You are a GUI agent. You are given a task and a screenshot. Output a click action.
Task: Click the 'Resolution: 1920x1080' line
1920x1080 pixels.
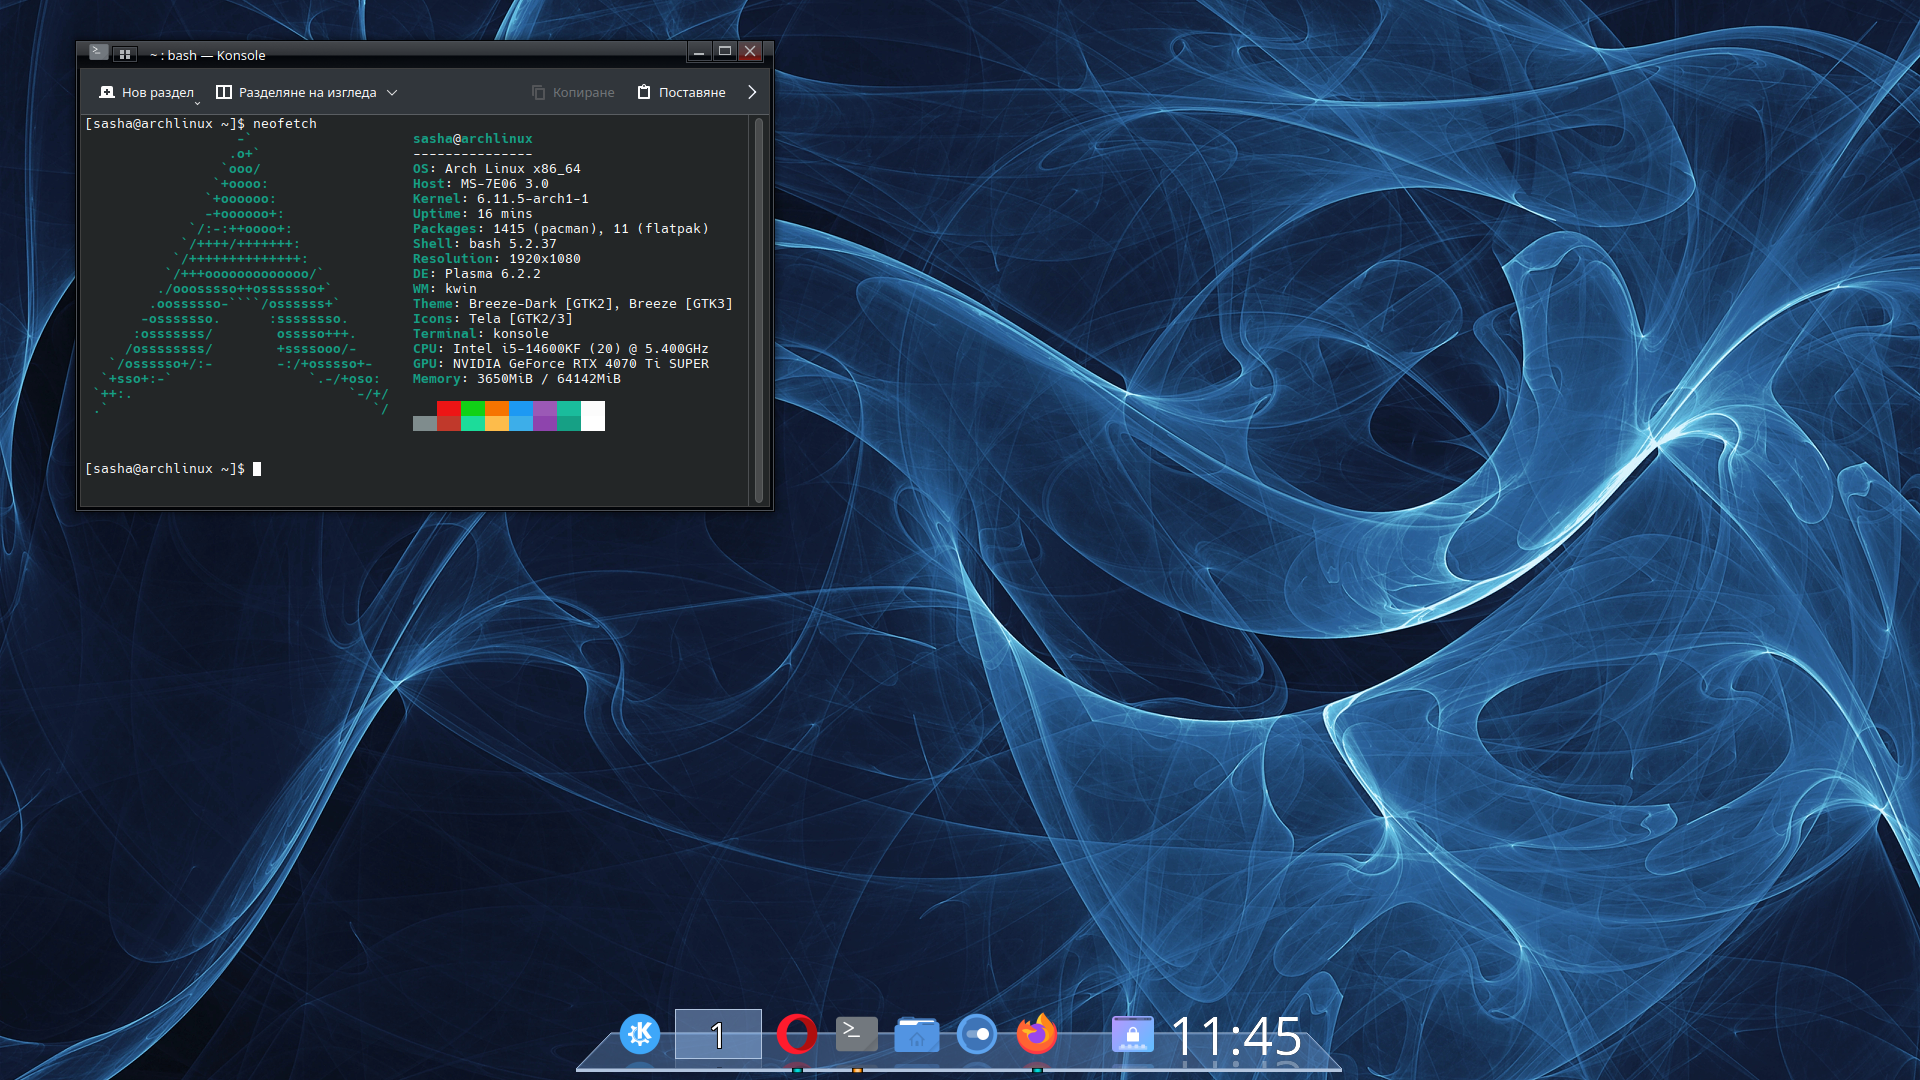click(x=497, y=259)
